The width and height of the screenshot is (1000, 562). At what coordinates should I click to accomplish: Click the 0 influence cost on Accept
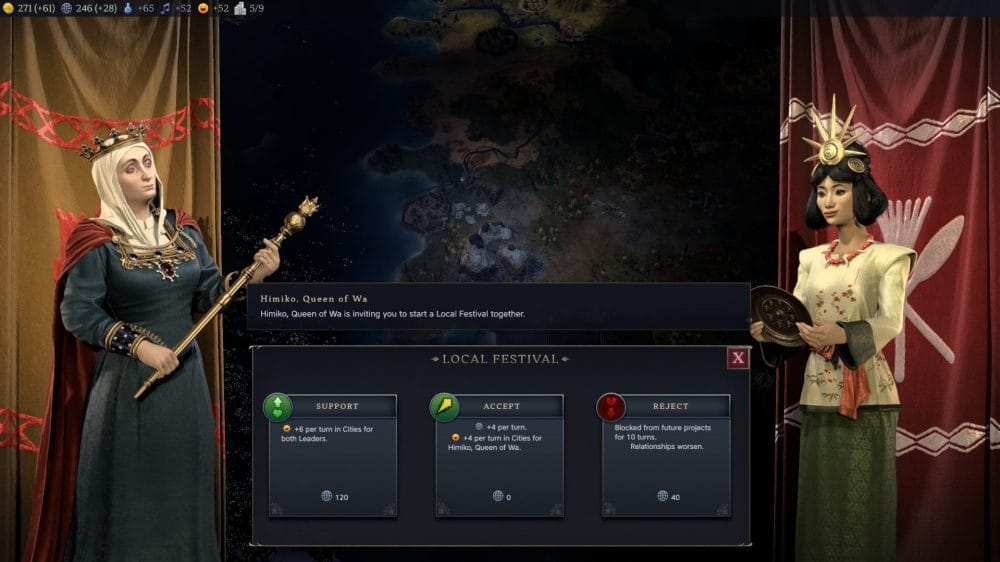point(502,496)
